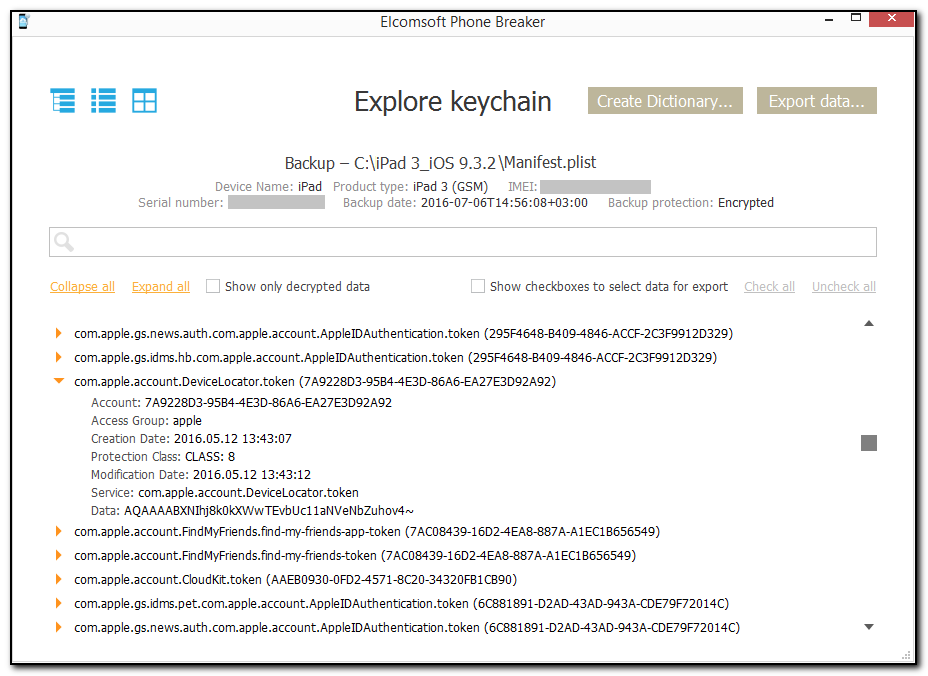Open the grid view icon
The height and width of the screenshot is (676, 928).
pos(144,100)
